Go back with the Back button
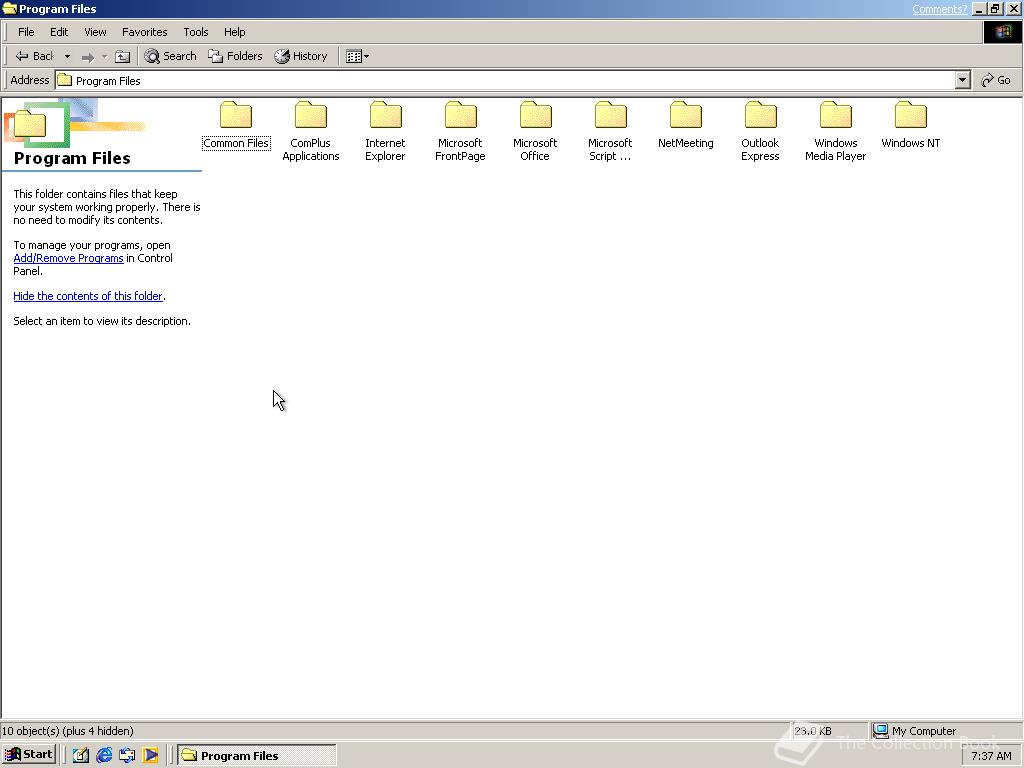Screen dimensions: 1024x768 (x=35, y=56)
